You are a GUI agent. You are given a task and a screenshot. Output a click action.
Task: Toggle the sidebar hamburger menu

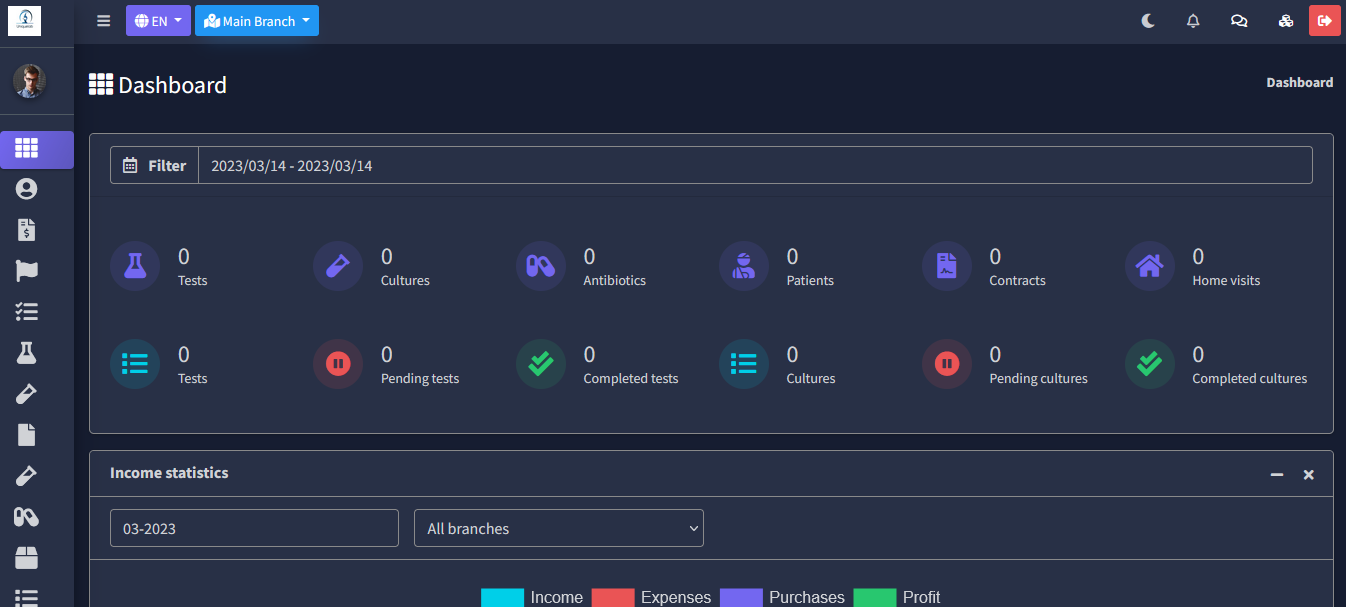pyautogui.click(x=104, y=21)
